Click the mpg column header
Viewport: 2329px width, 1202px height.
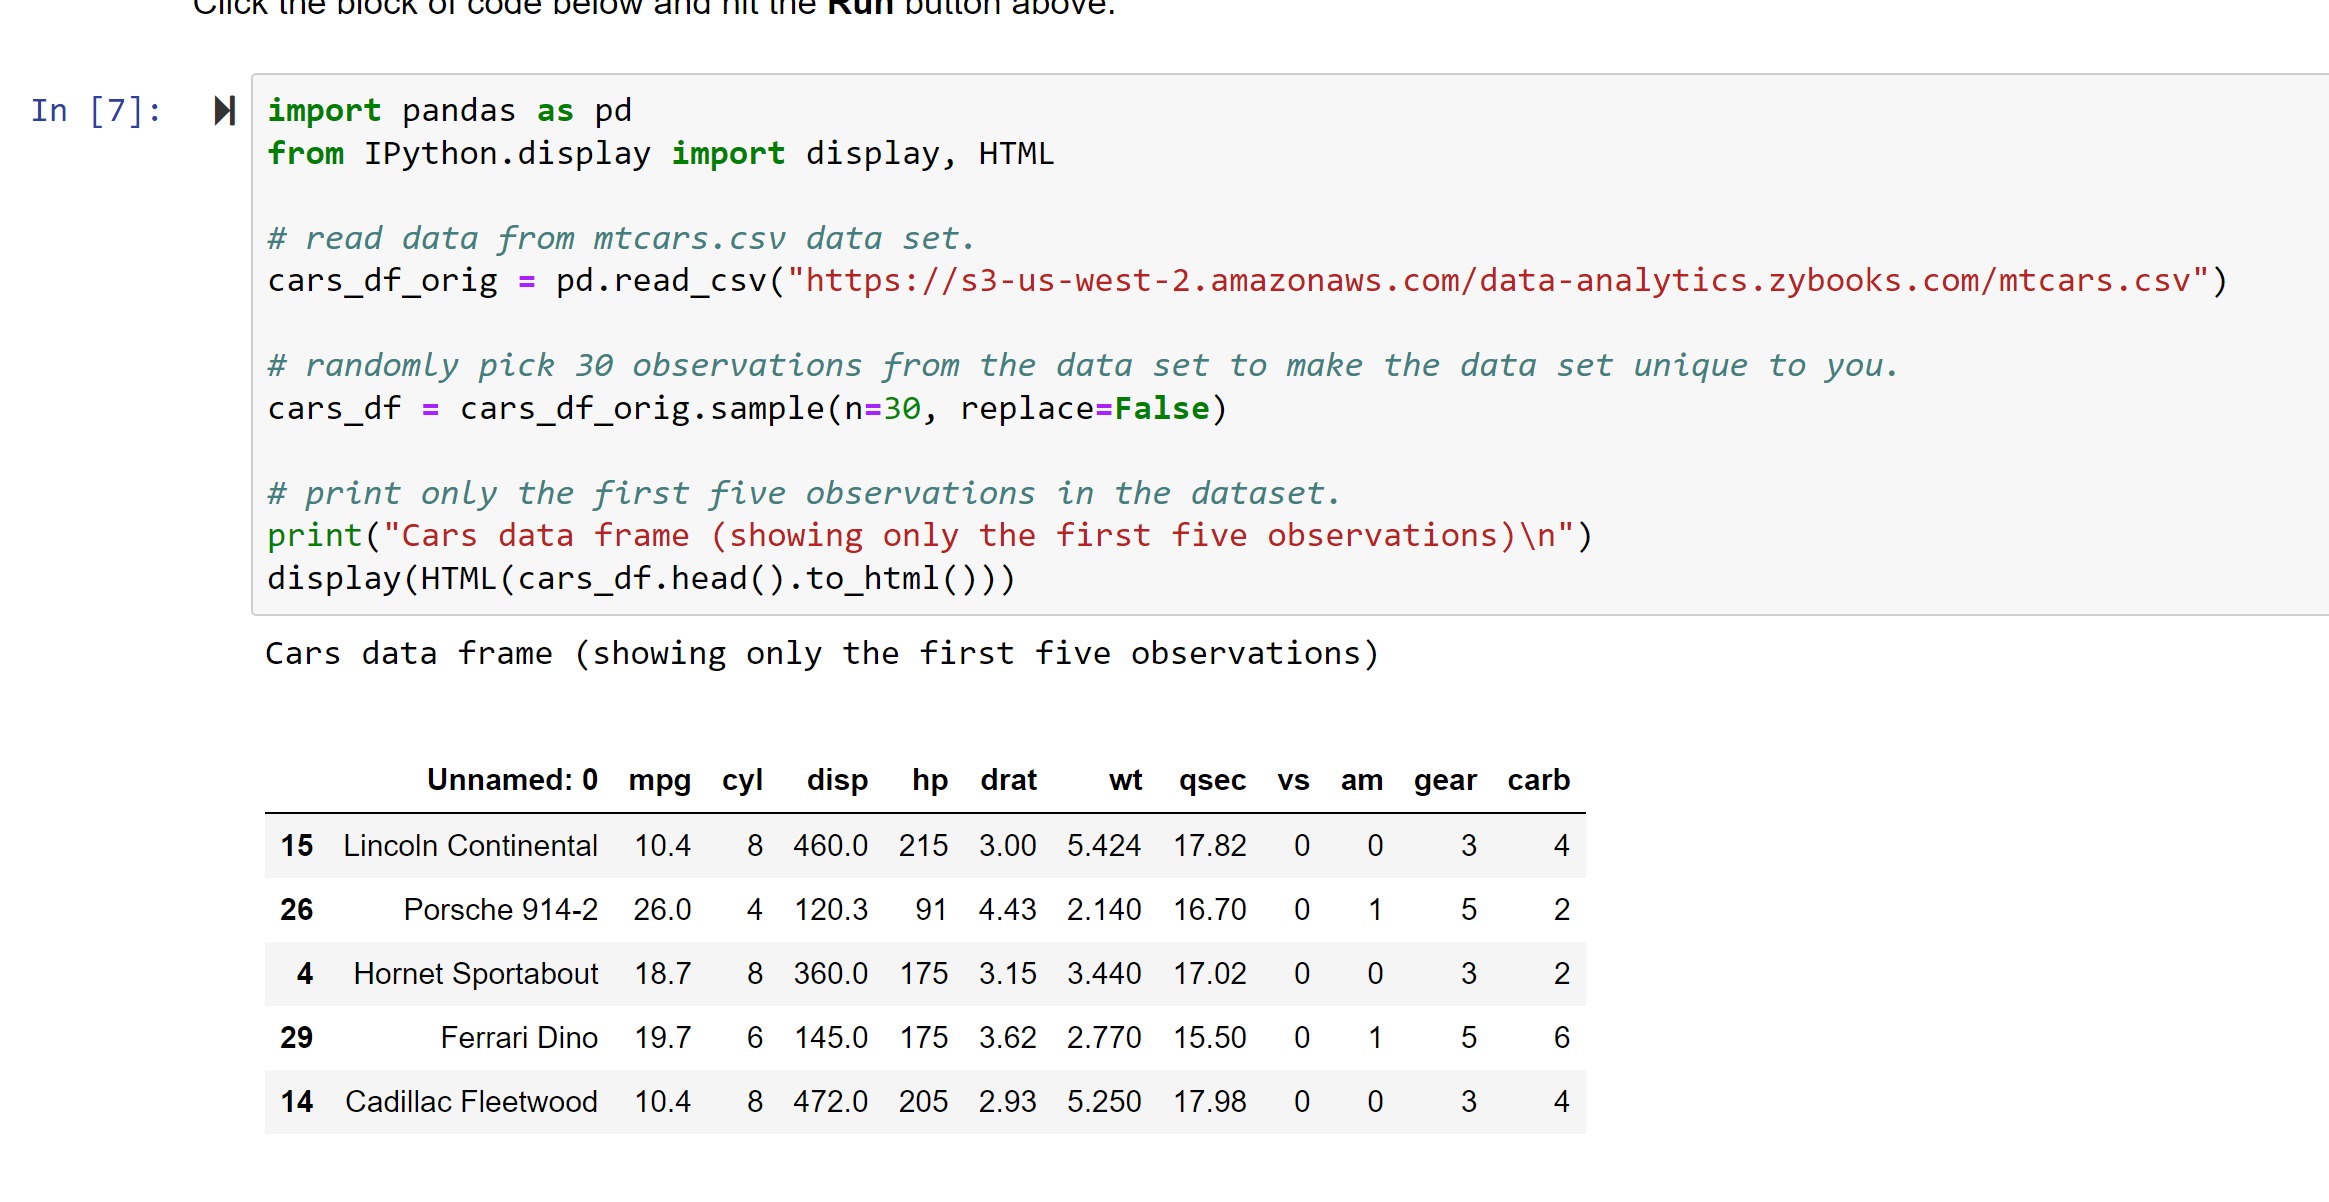coord(659,780)
